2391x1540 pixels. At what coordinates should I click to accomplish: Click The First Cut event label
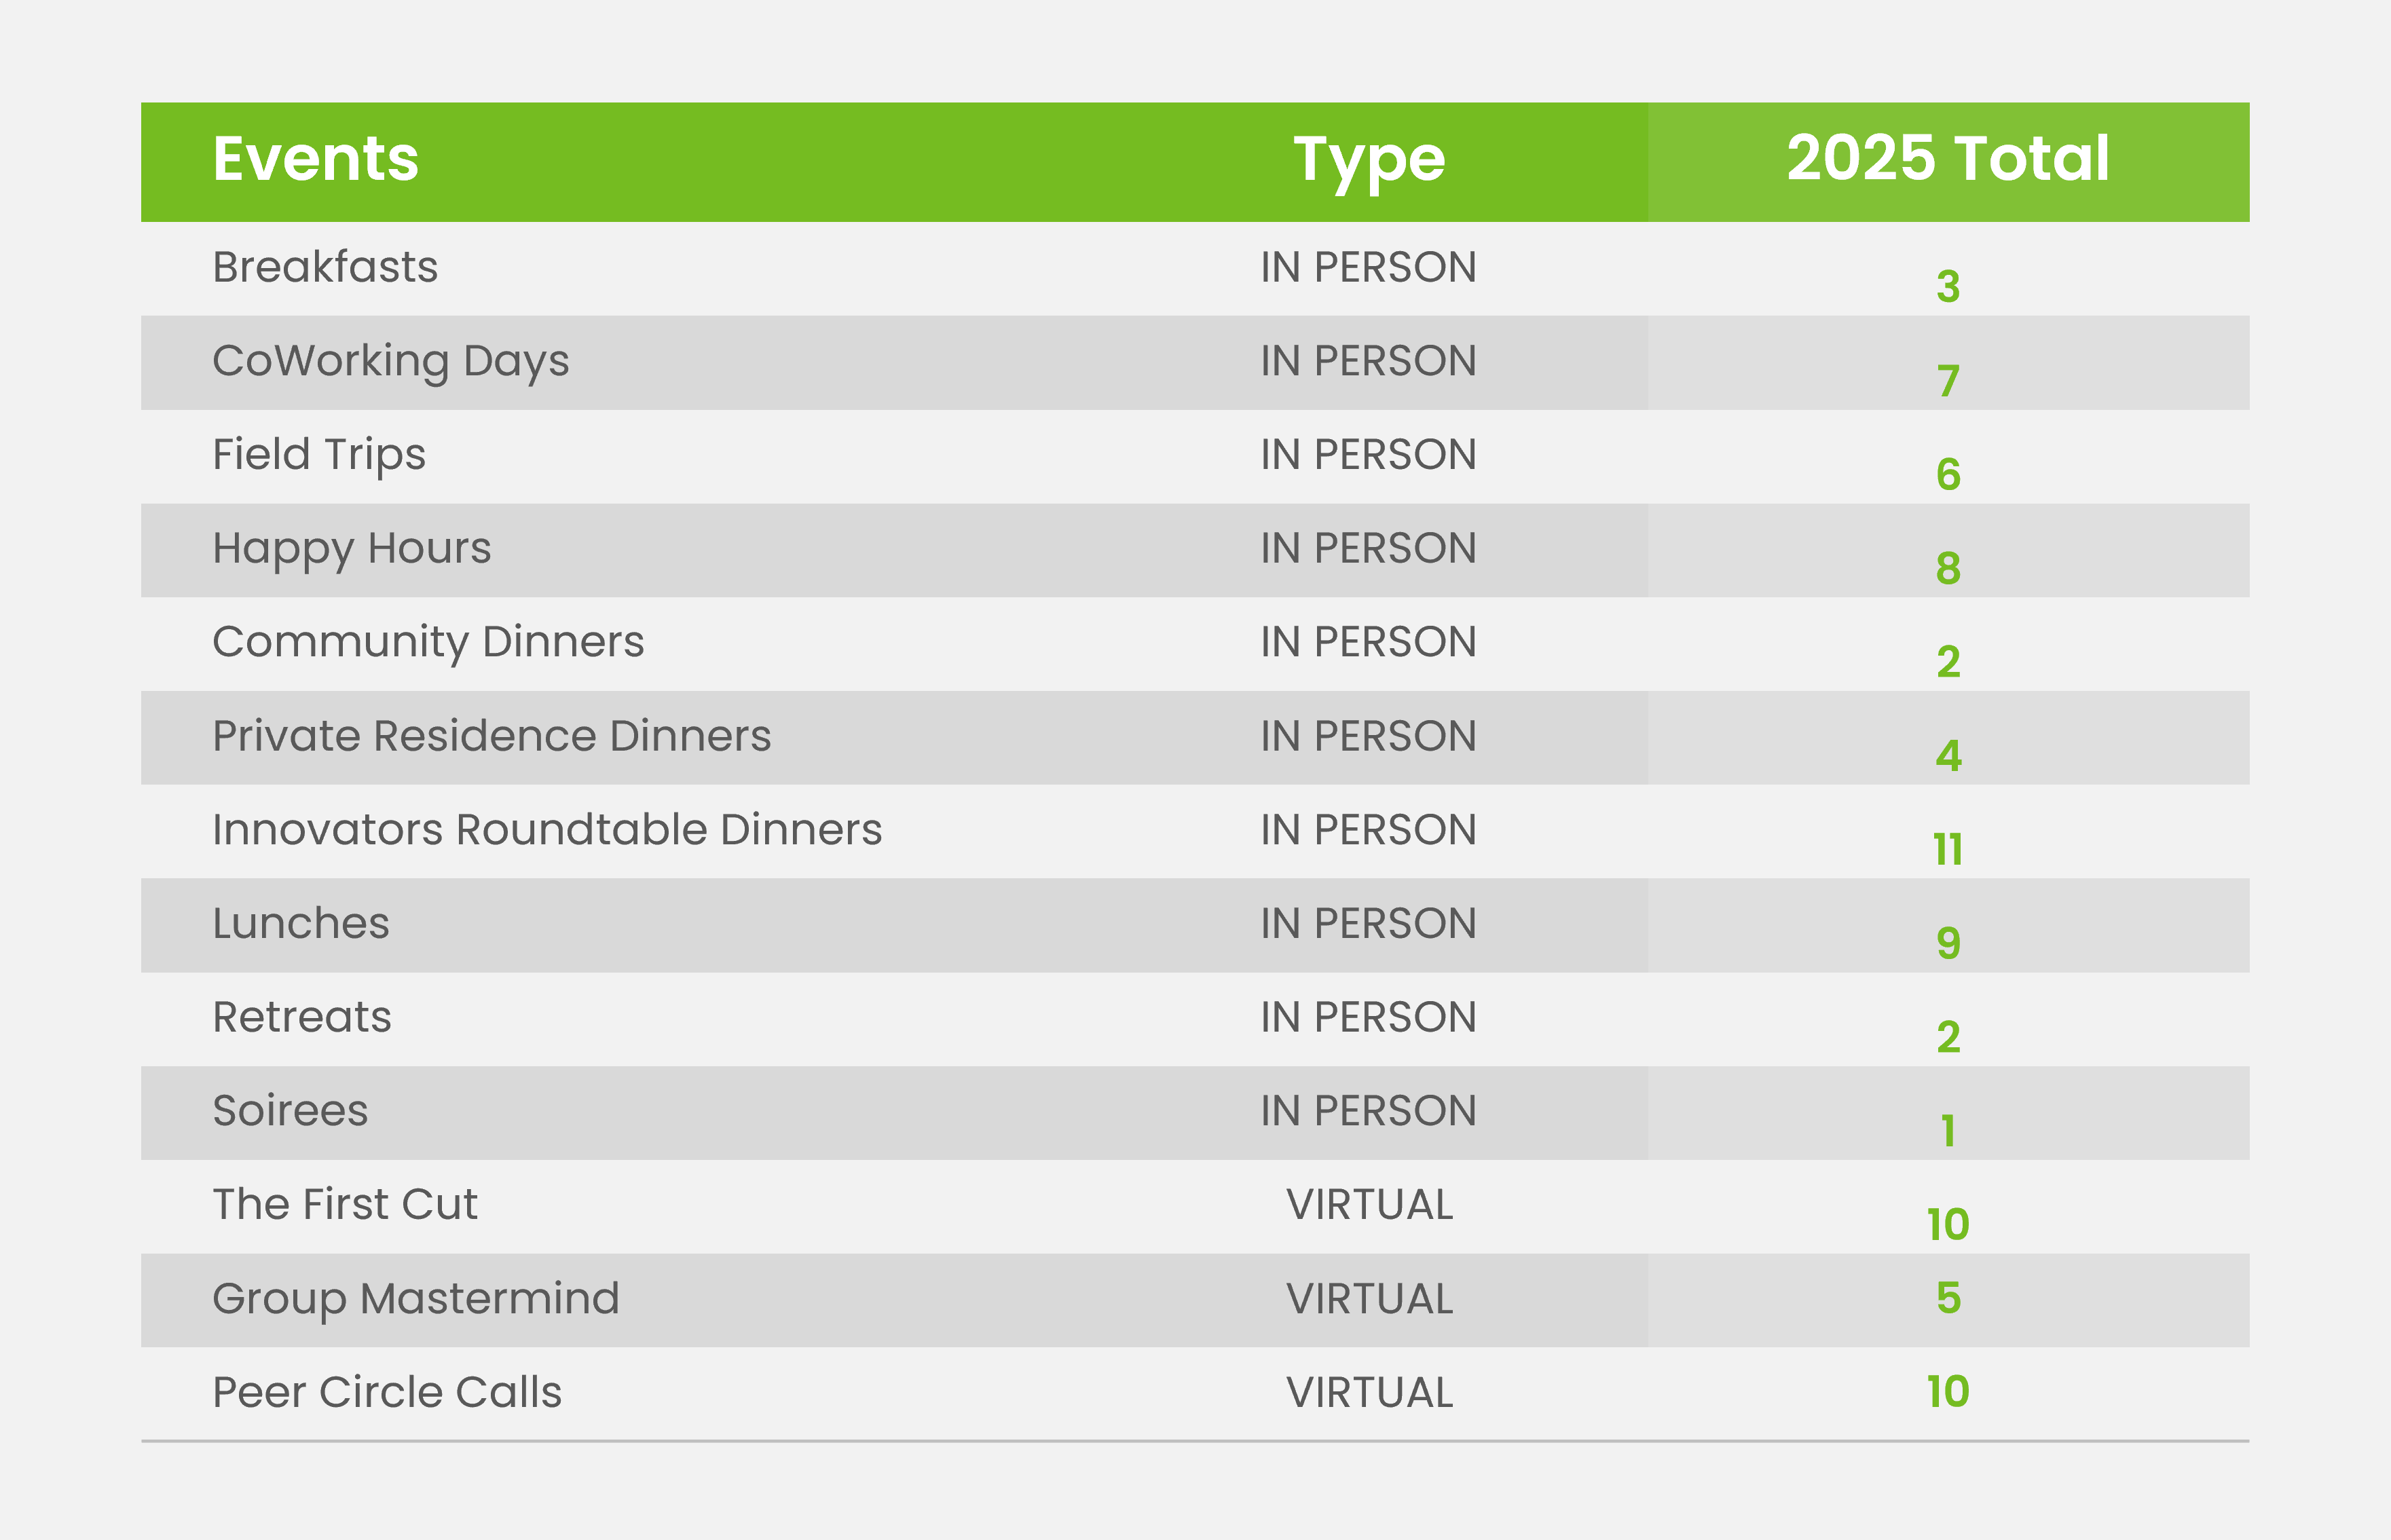[x=344, y=1204]
